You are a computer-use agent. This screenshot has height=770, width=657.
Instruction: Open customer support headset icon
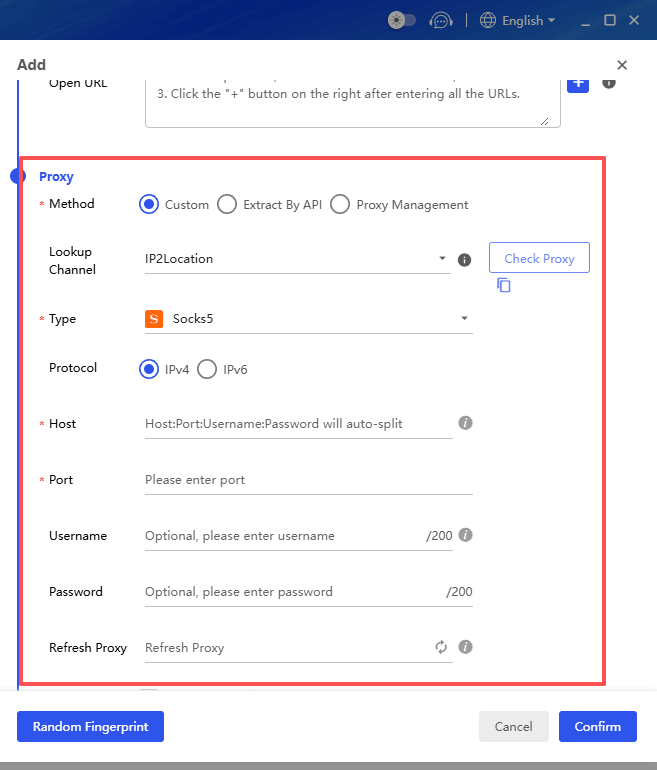(x=440, y=20)
